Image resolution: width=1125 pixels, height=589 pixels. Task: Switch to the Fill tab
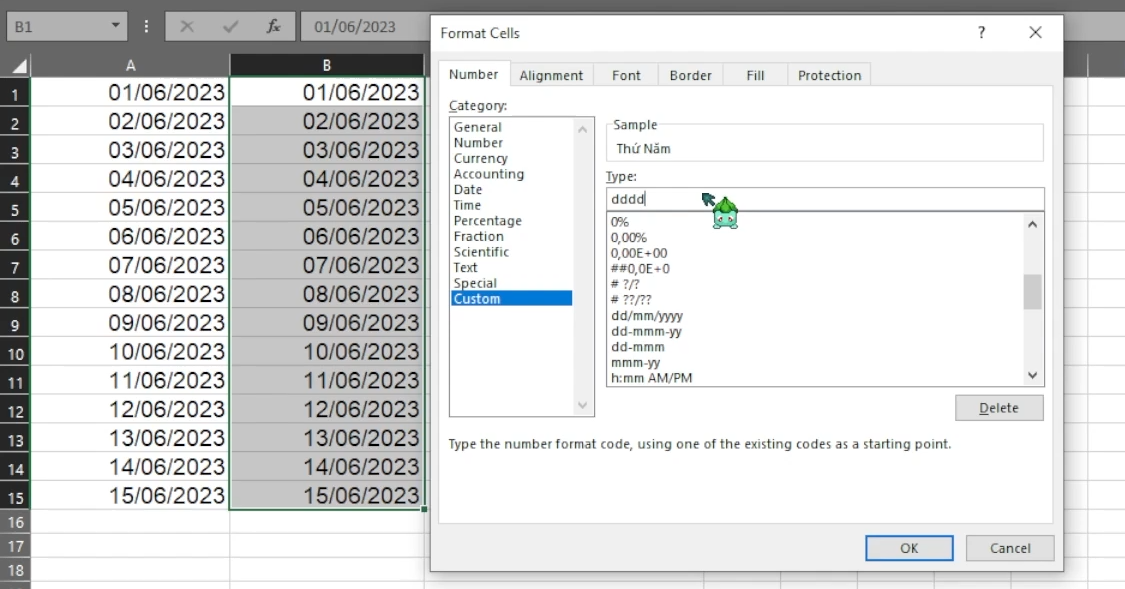[x=754, y=74]
